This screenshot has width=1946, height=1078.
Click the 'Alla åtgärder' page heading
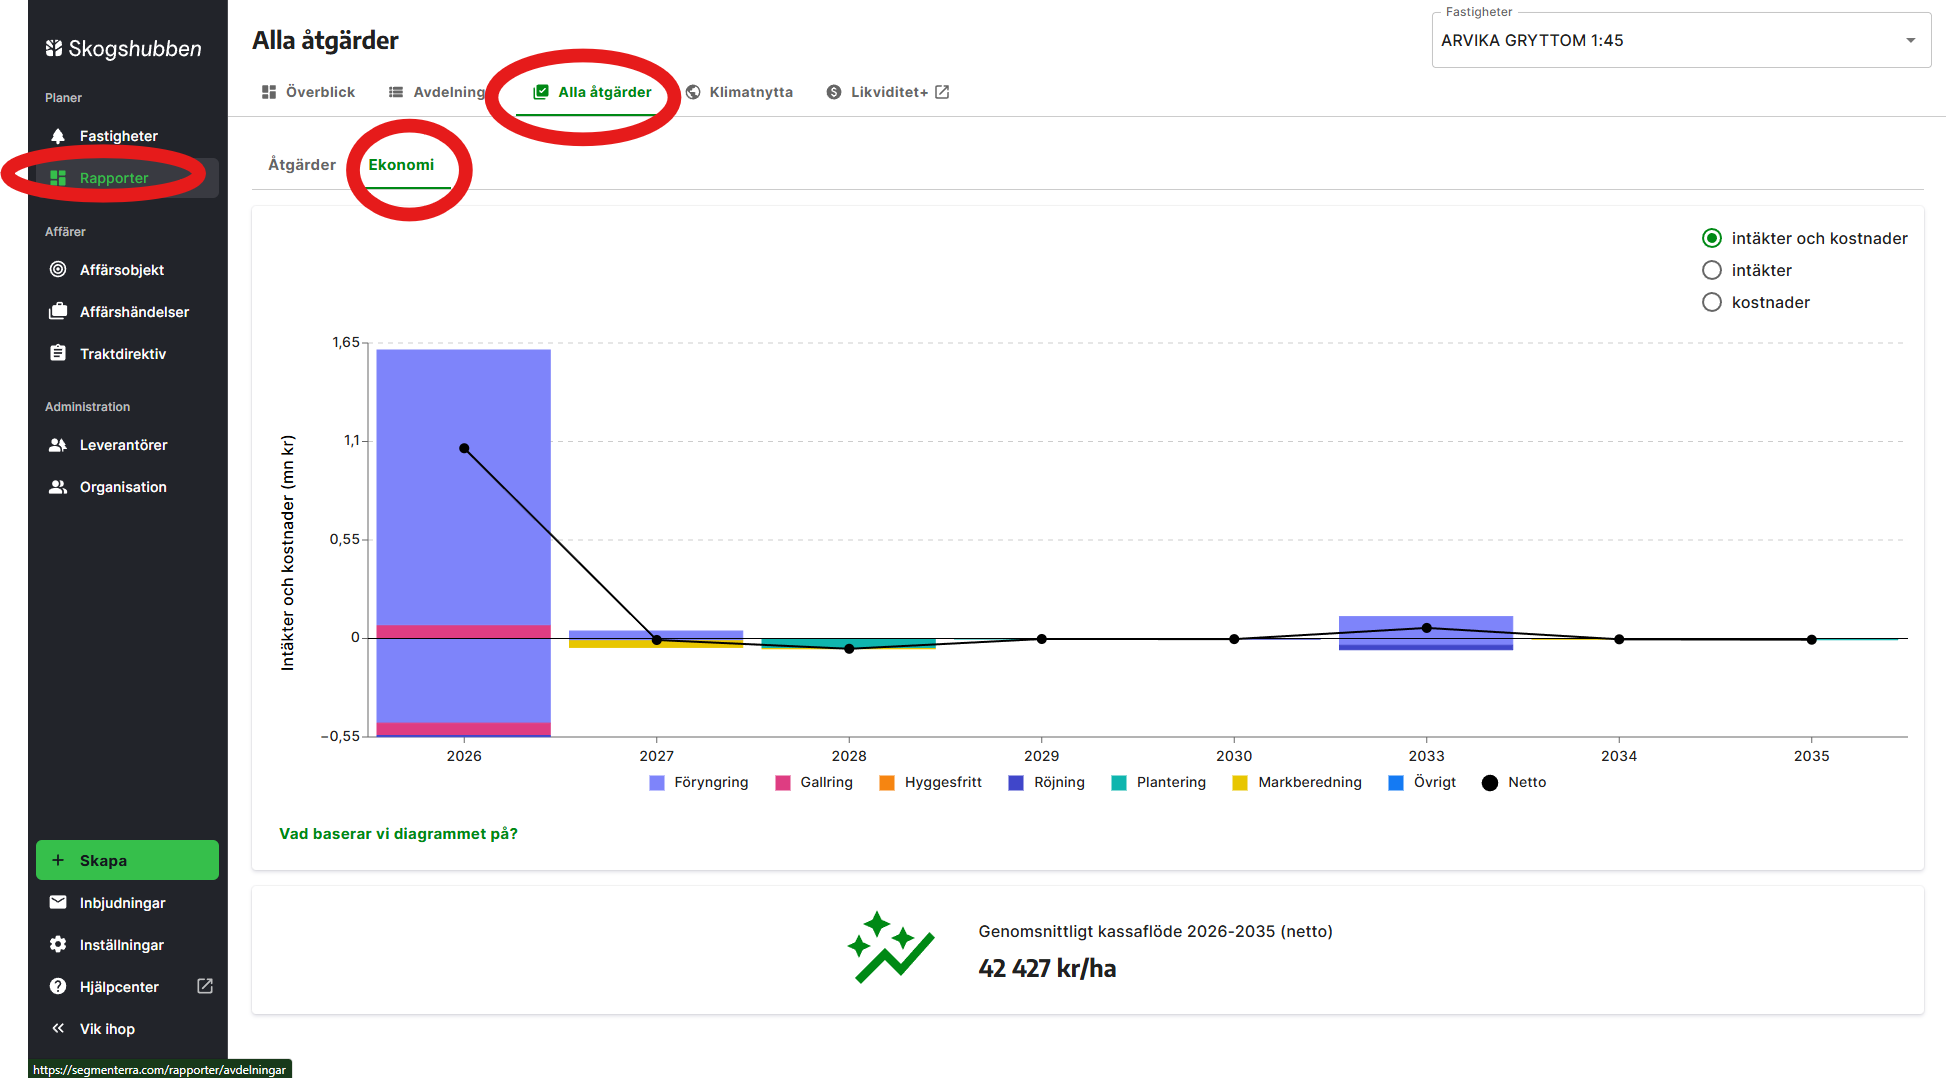click(x=325, y=40)
